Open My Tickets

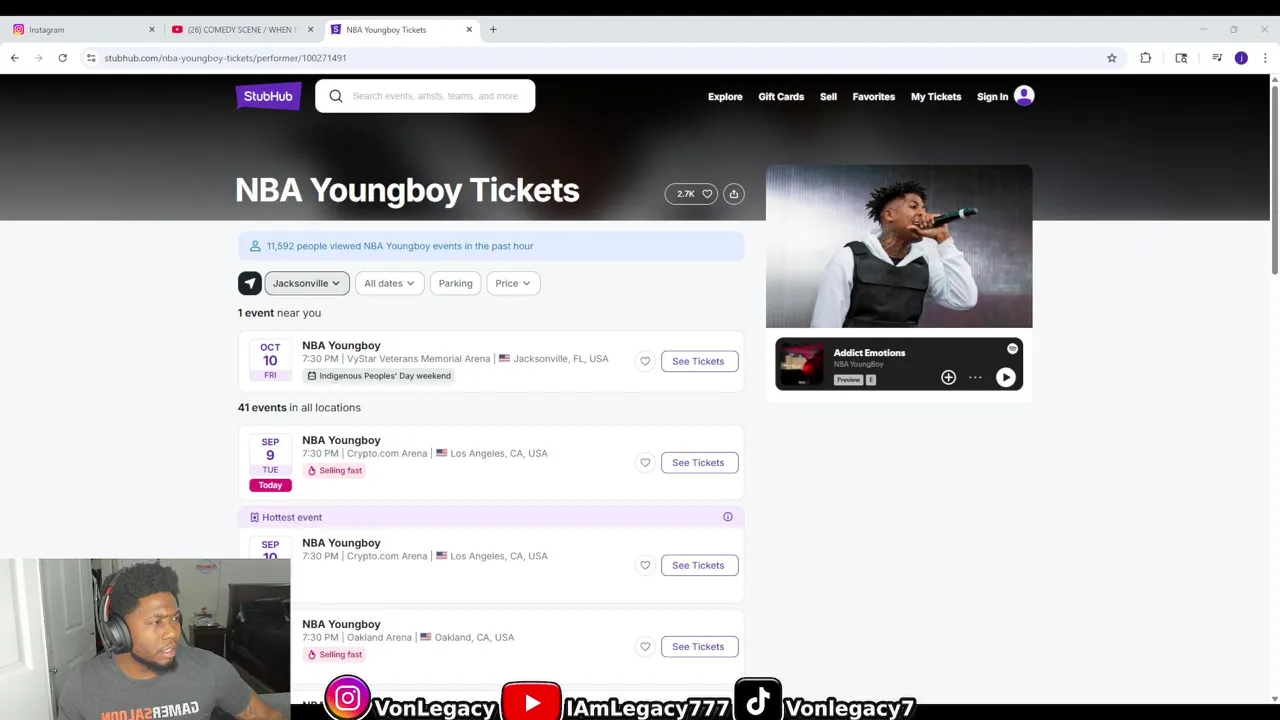936,97
